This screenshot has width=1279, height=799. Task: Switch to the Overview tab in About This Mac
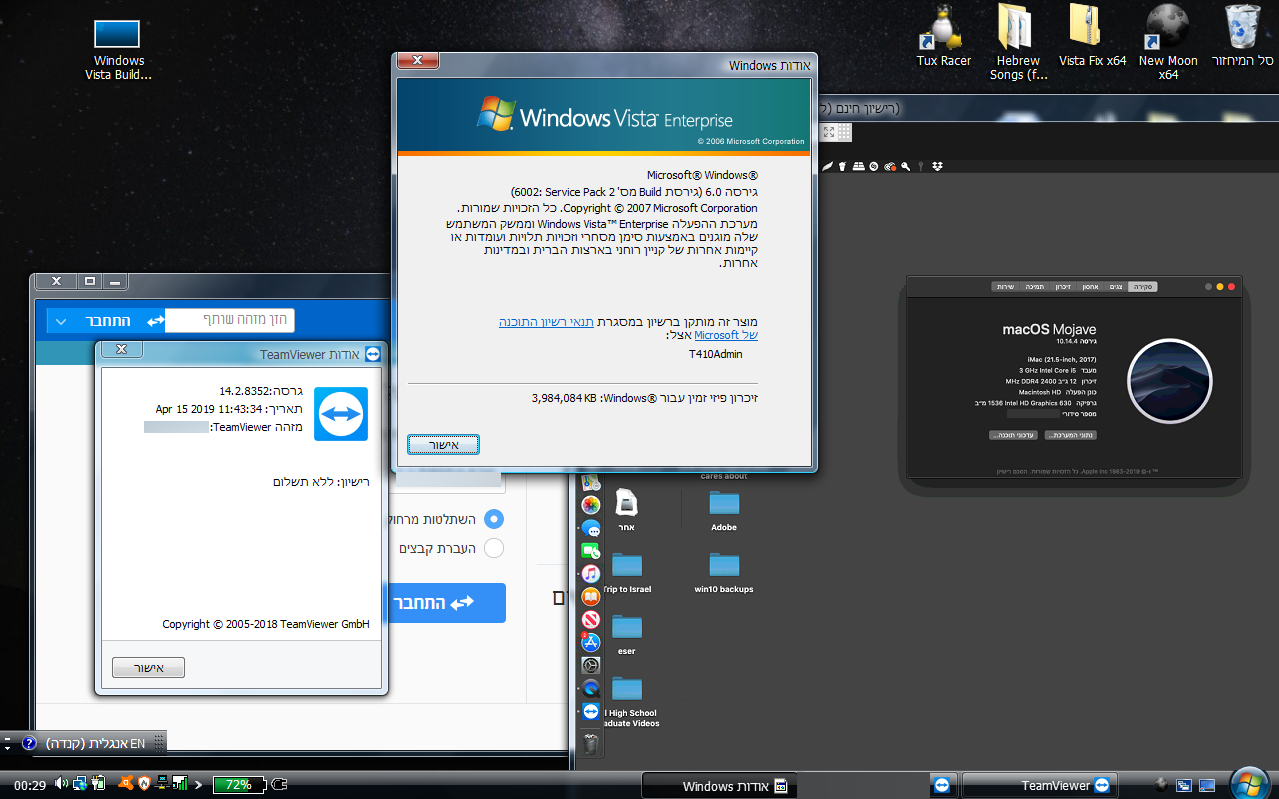1143,287
